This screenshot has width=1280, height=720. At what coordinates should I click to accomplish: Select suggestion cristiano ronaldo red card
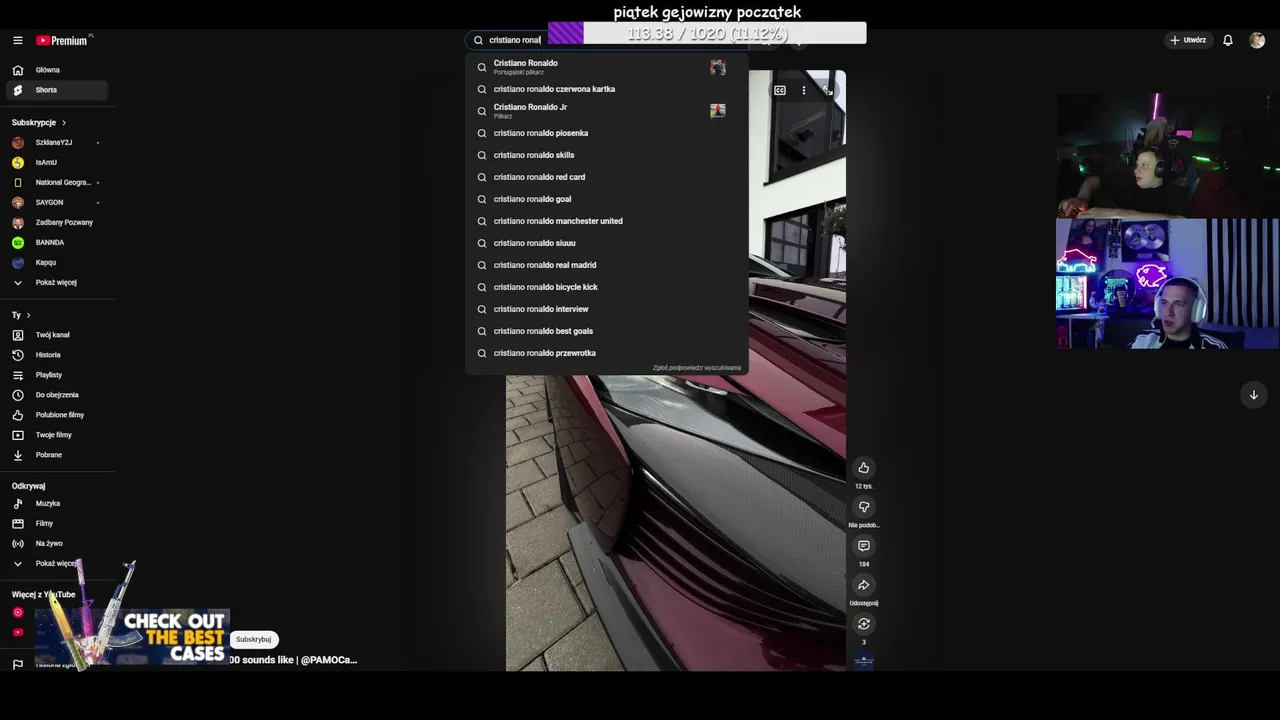[607, 177]
